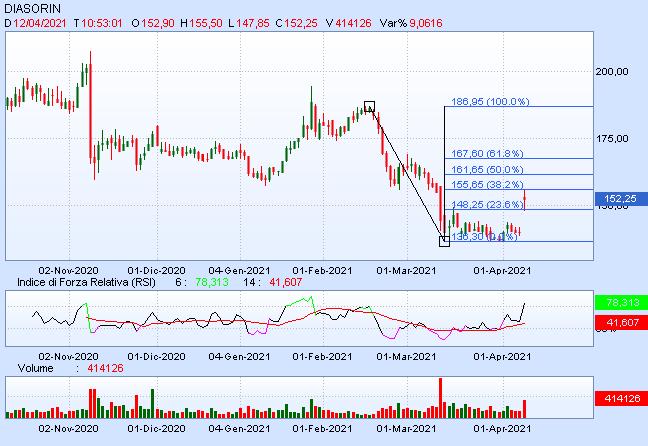Click the blue 152,25 current price tag
648x446 pixels.
coord(621,199)
